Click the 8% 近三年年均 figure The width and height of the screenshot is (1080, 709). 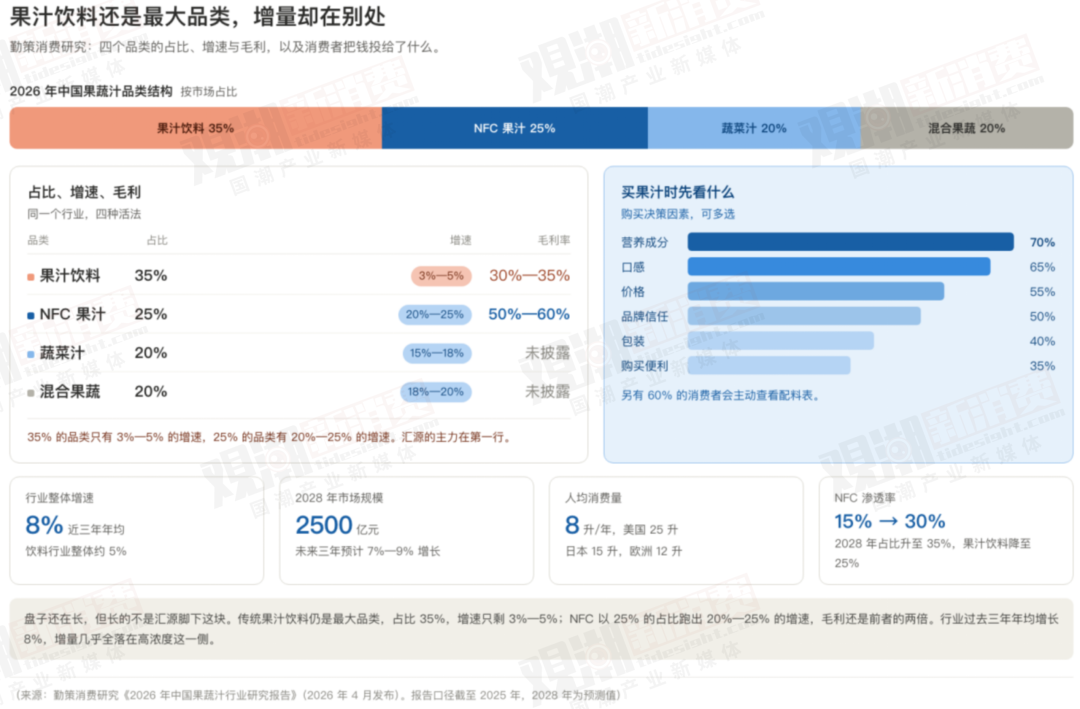75,526
